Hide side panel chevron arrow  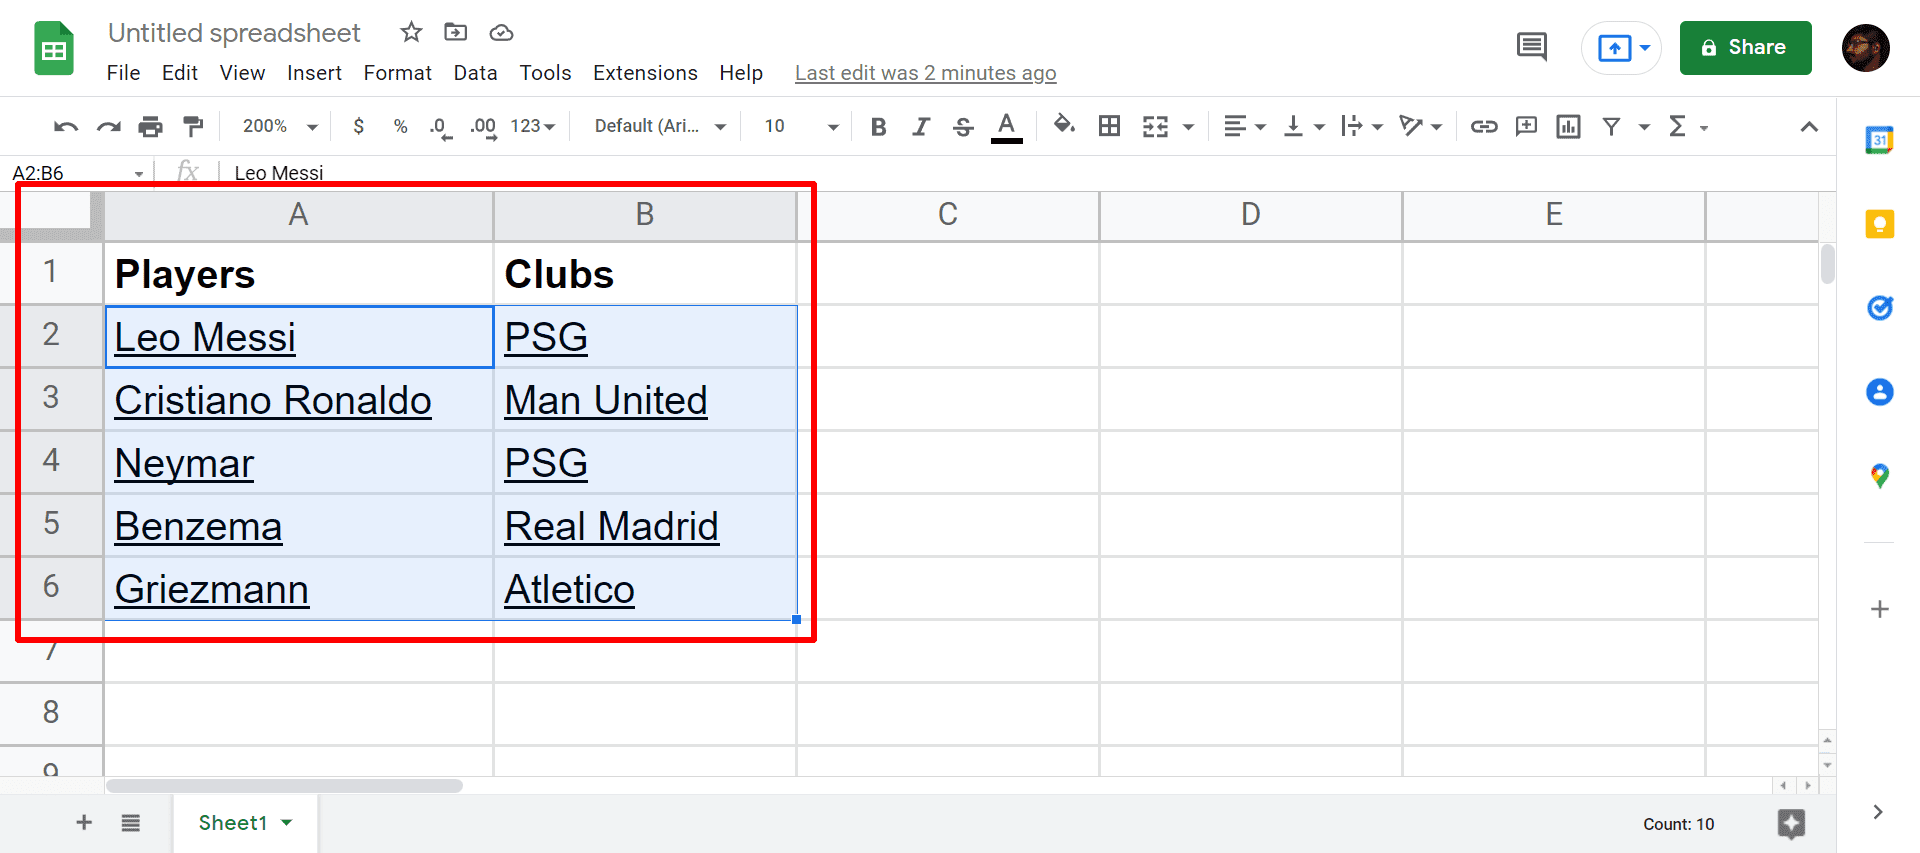point(1878,812)
